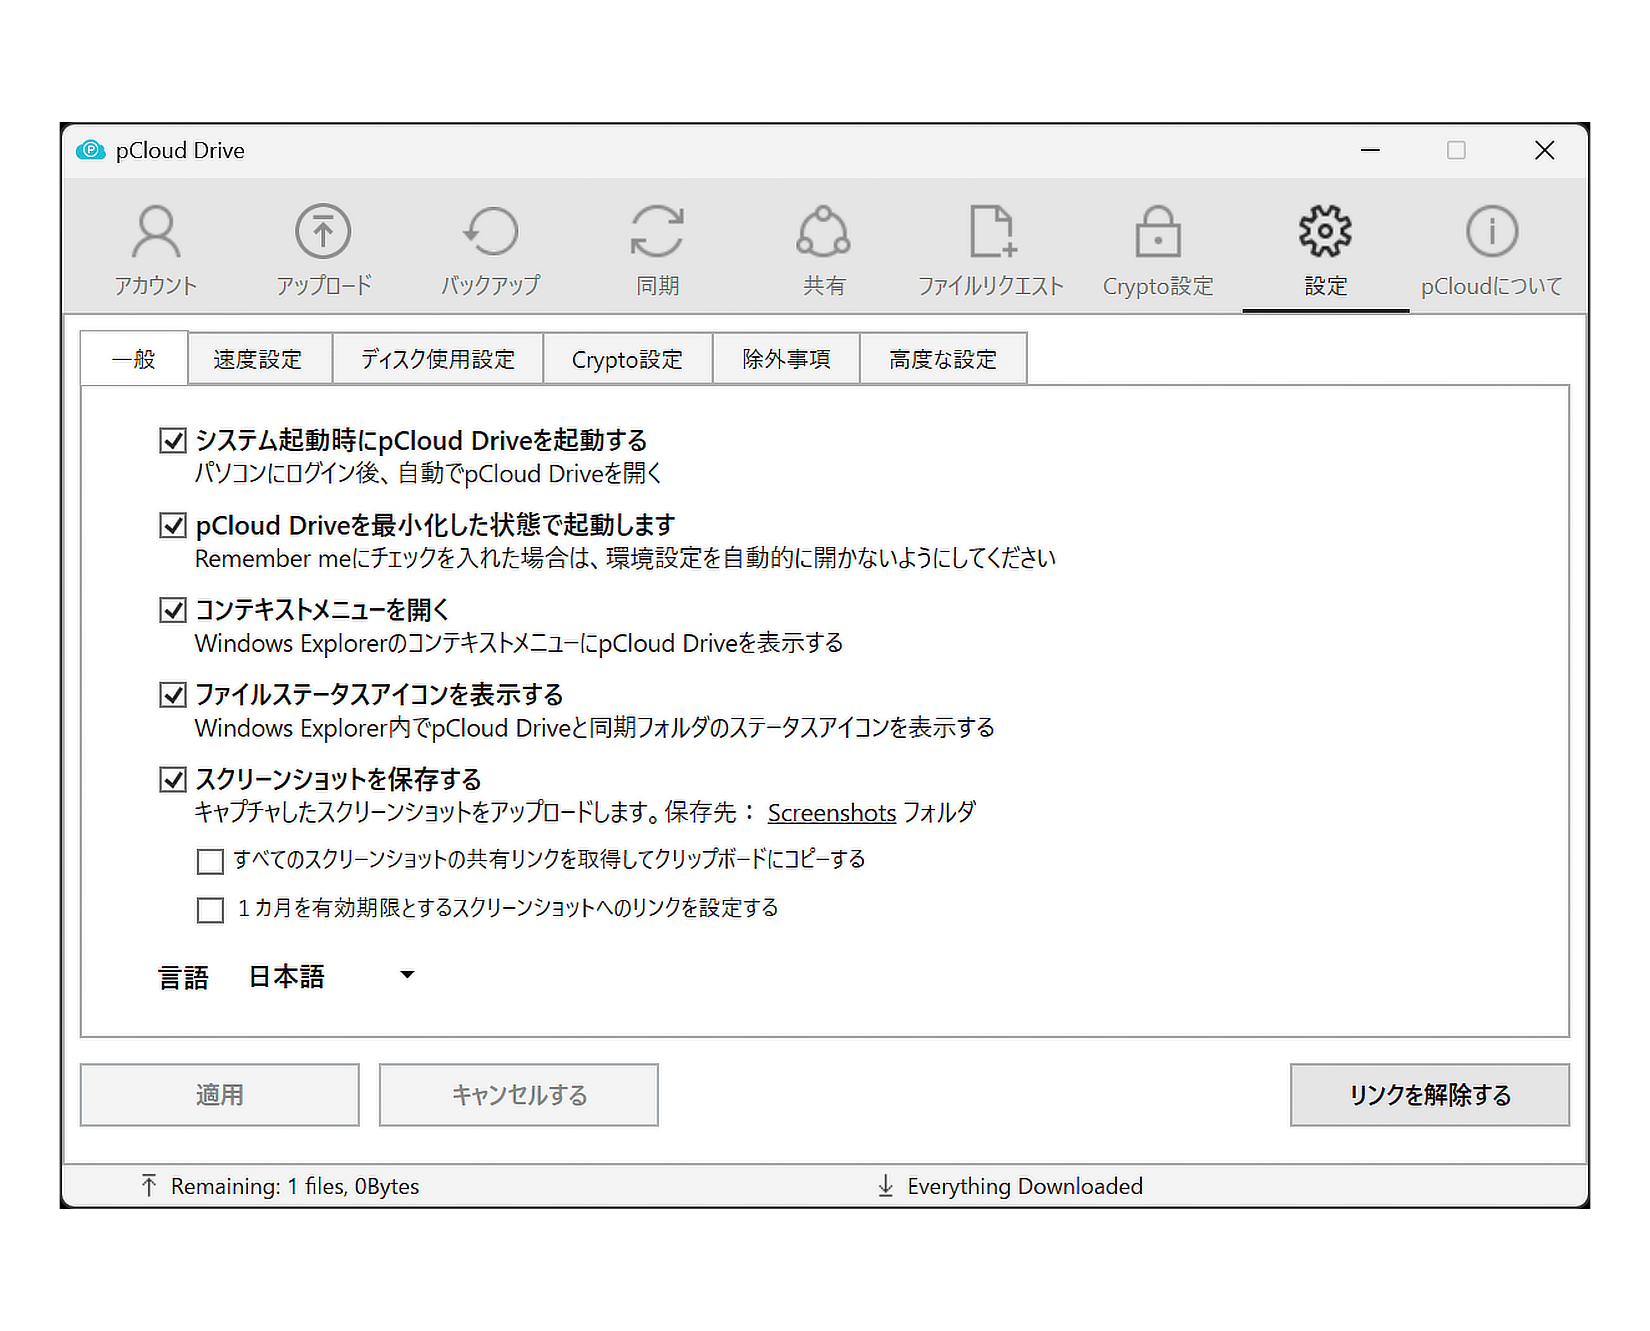Click the 適用 button

[220, 1095]
